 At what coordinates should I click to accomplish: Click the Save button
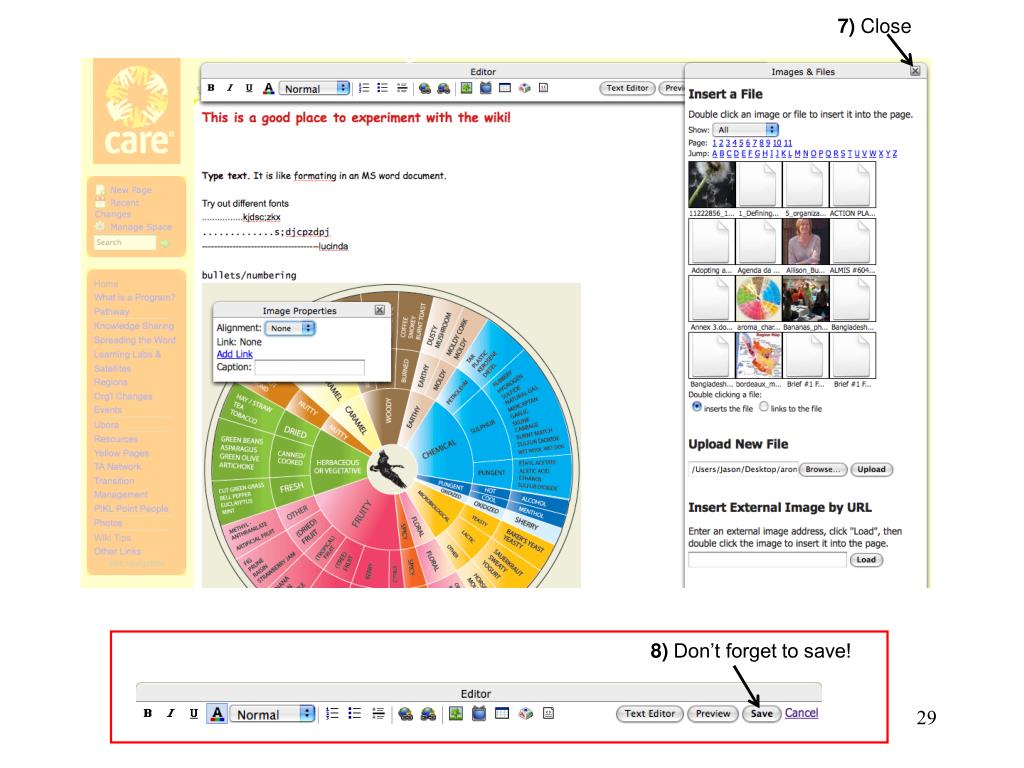(x=761, y=714)
